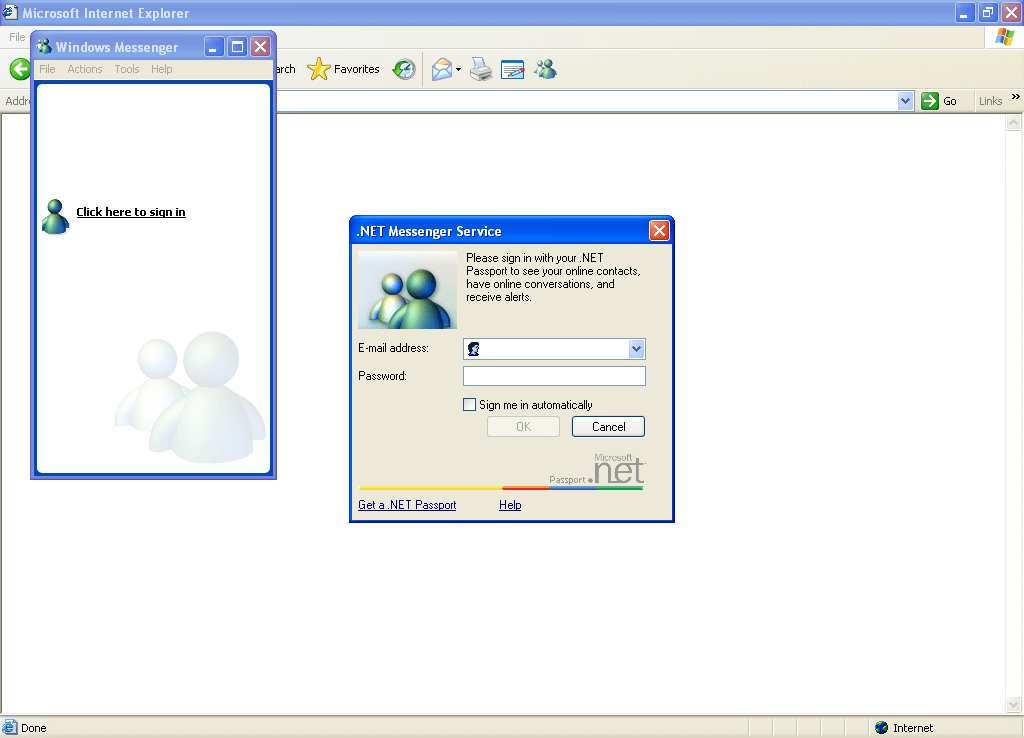Click the Windows Messenger title bar icon
The height and width of the screenshot is (738, 1024).
[44, 46]
